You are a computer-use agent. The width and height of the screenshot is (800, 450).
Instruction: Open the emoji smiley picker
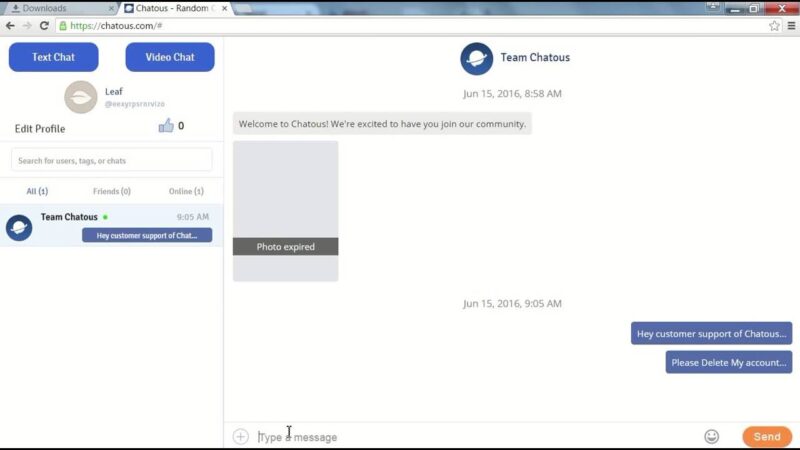pos(712,436)
